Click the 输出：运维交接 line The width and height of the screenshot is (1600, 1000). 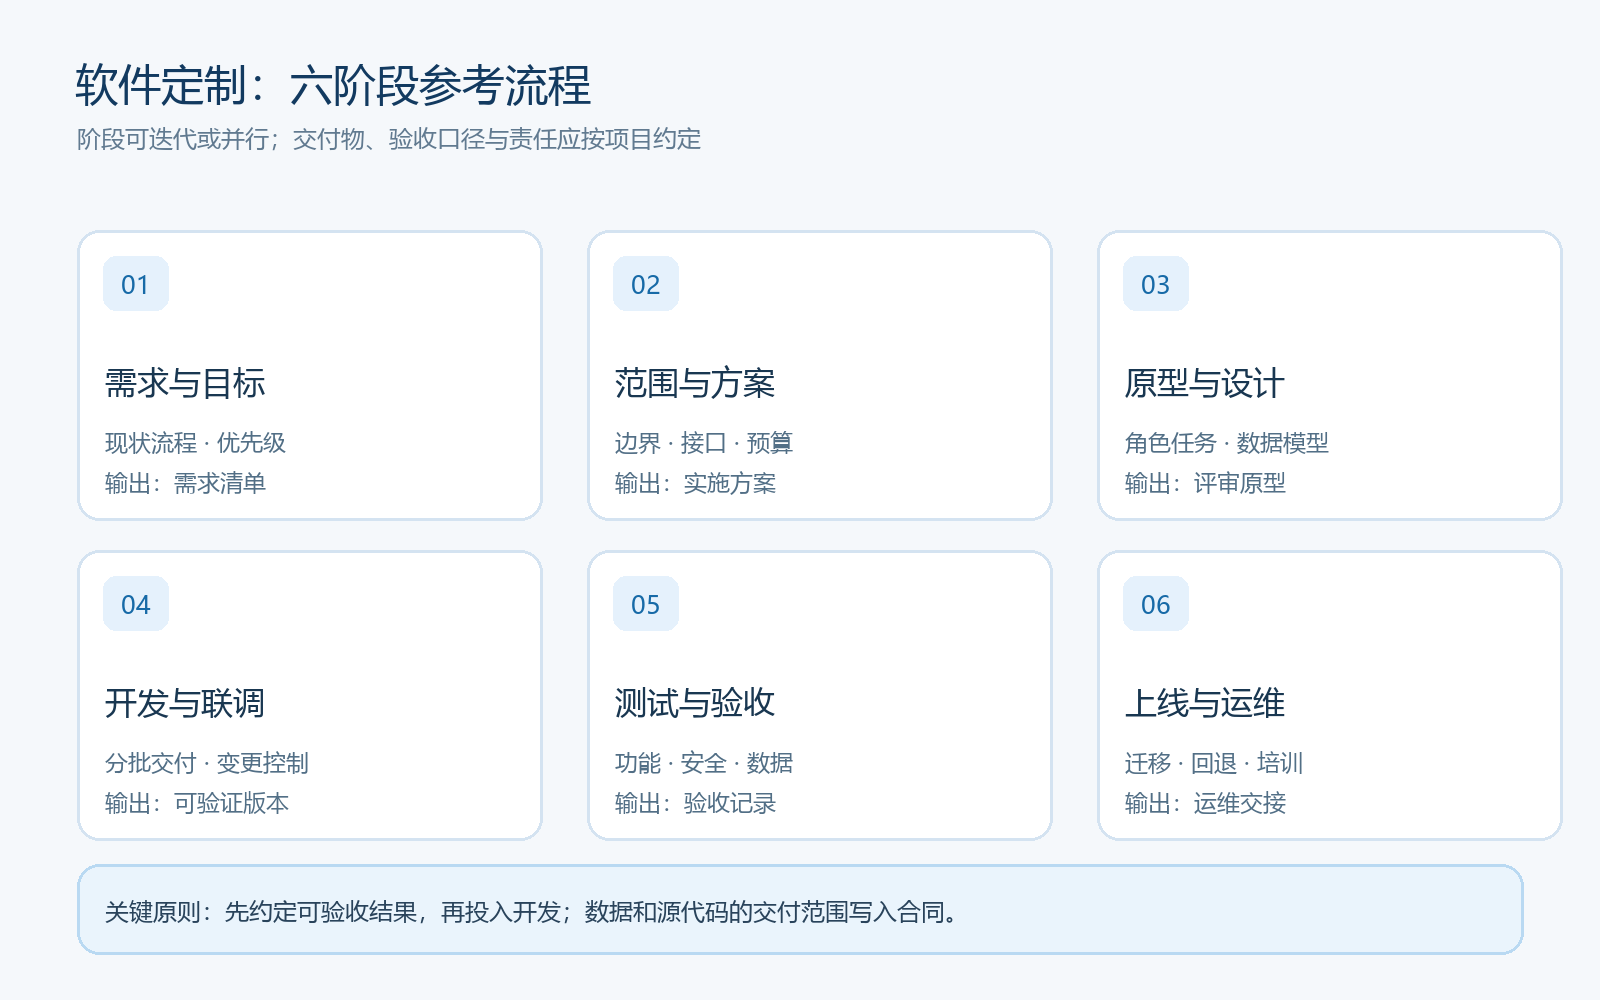click(1205, 804)
